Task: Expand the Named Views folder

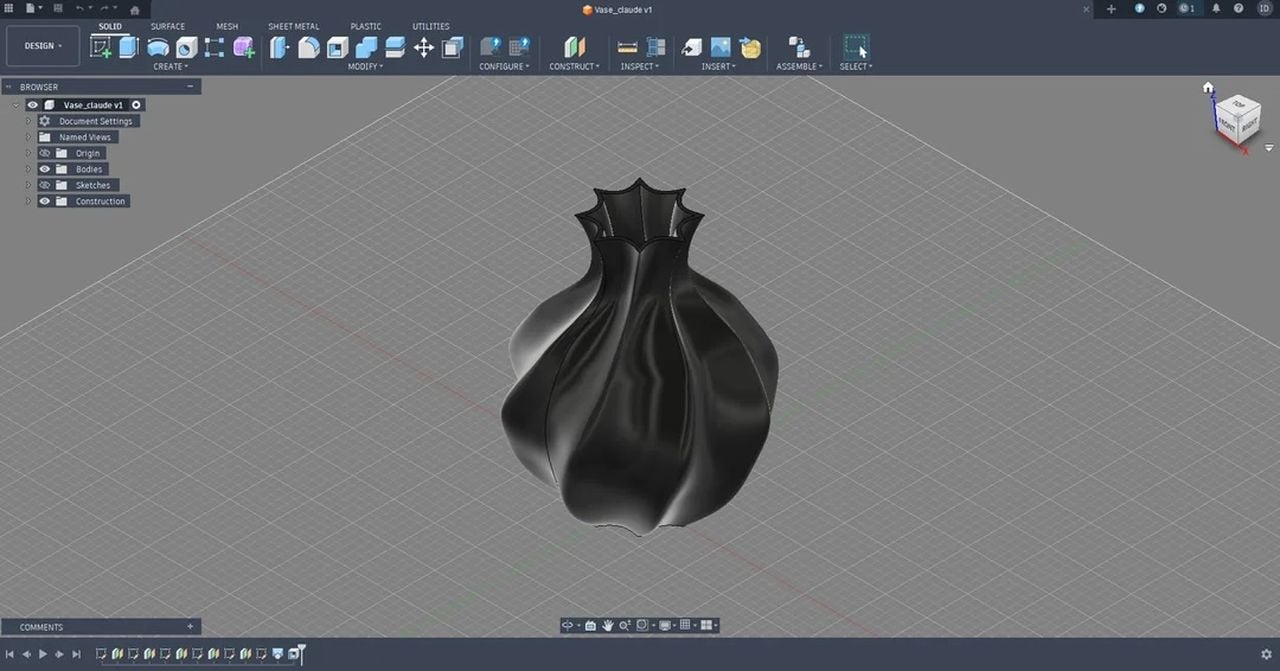Action: coord(29,137)
